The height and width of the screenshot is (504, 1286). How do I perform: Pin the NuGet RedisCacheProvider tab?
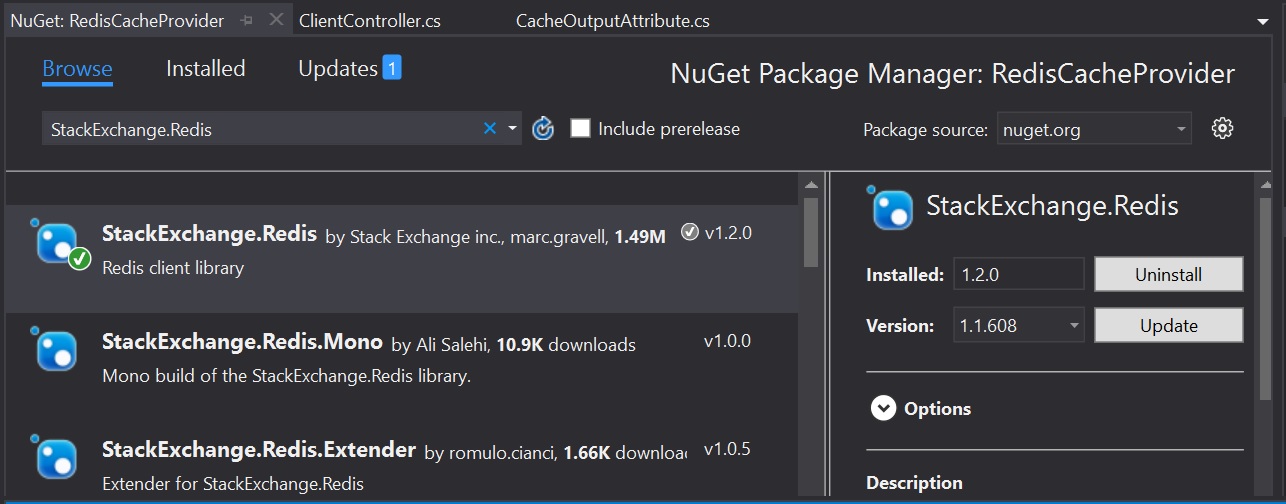tap(247, 20)
